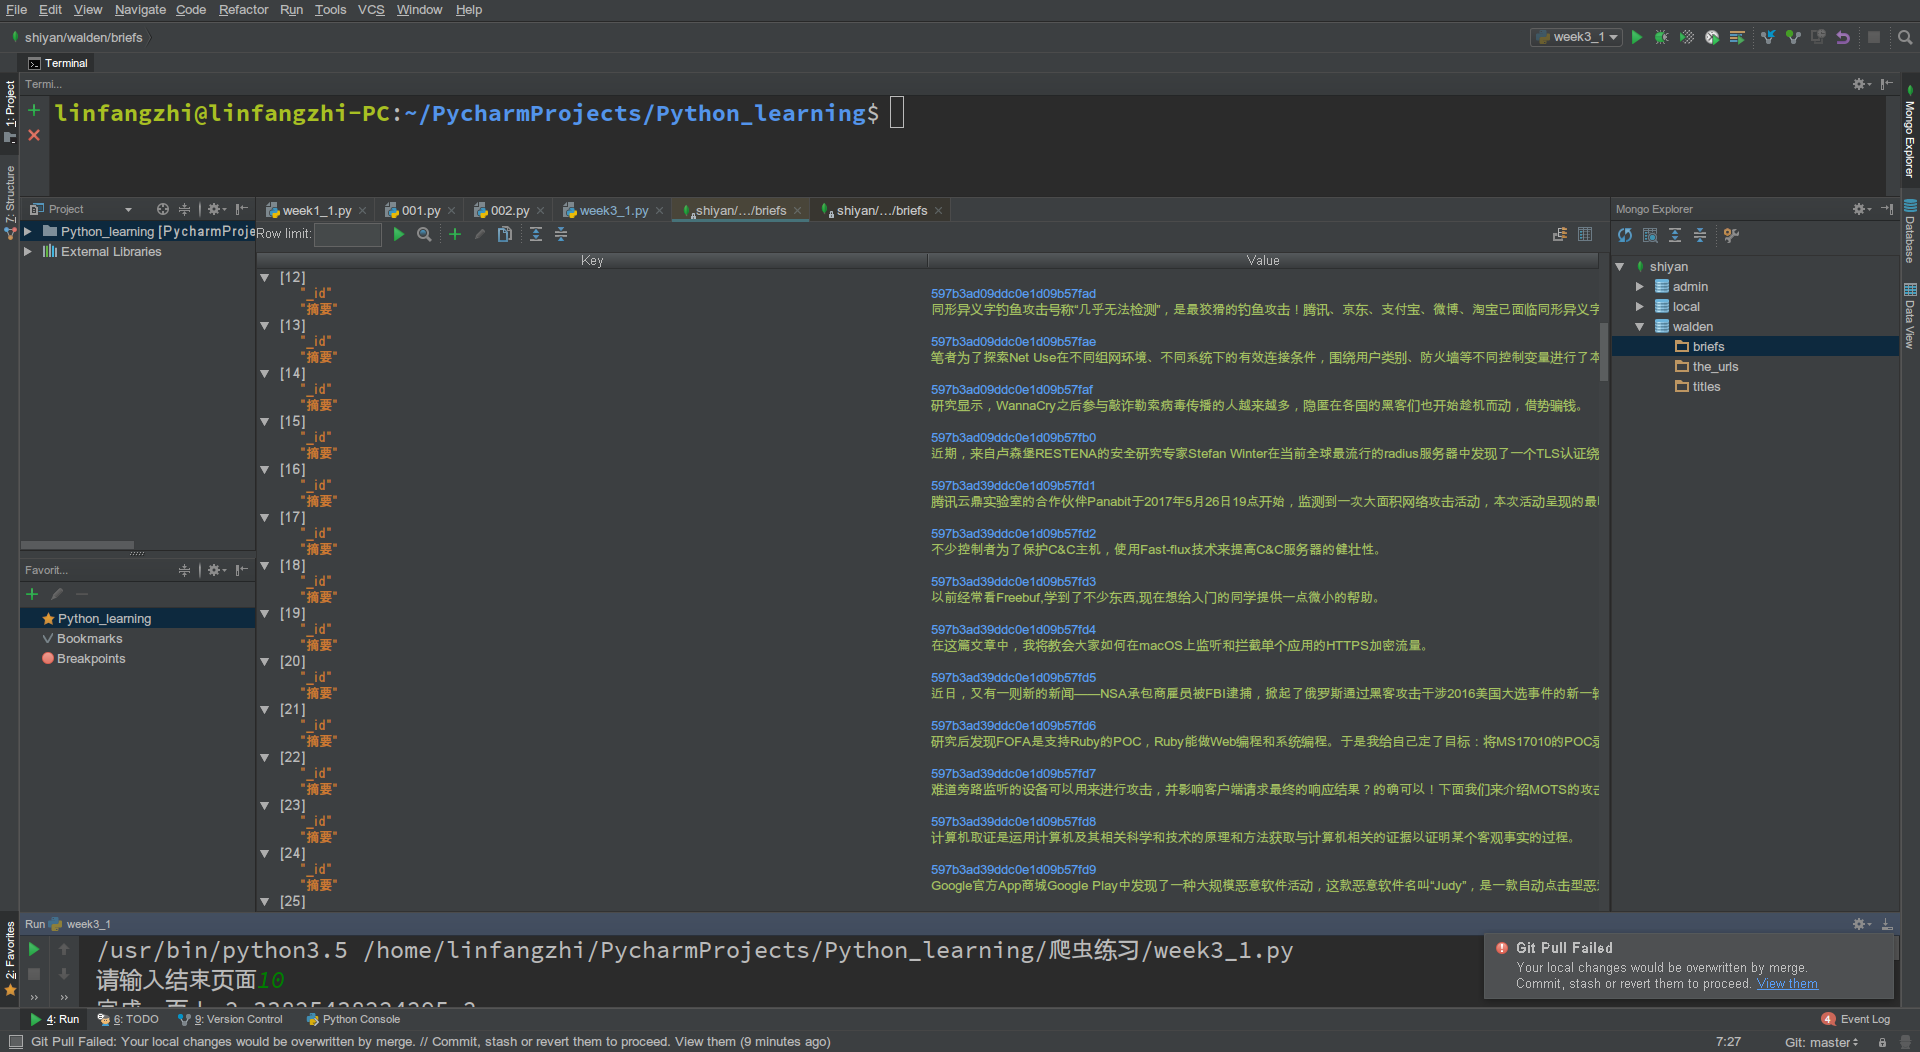
Task: Revert changes with purple arrow icon
Action: pyautogui.click(x=1843, y=37)
